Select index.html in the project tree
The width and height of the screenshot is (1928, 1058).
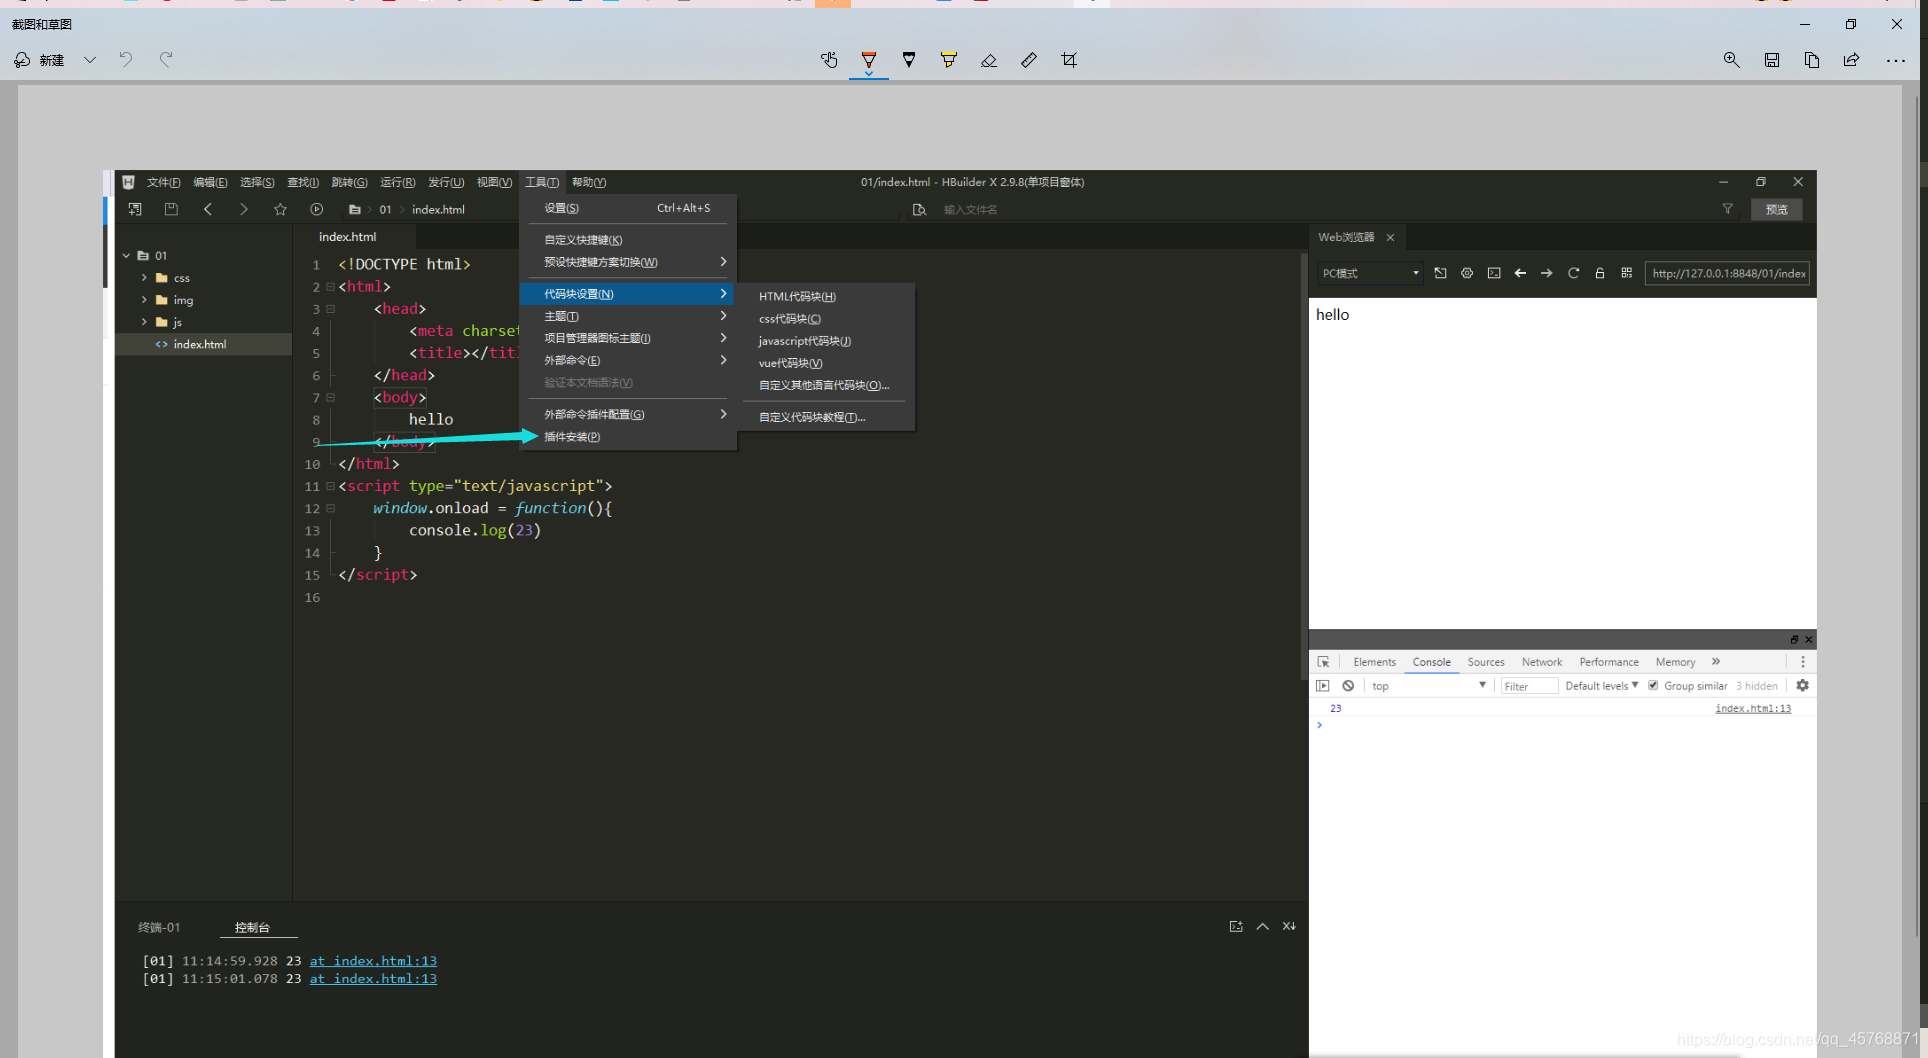200,344
